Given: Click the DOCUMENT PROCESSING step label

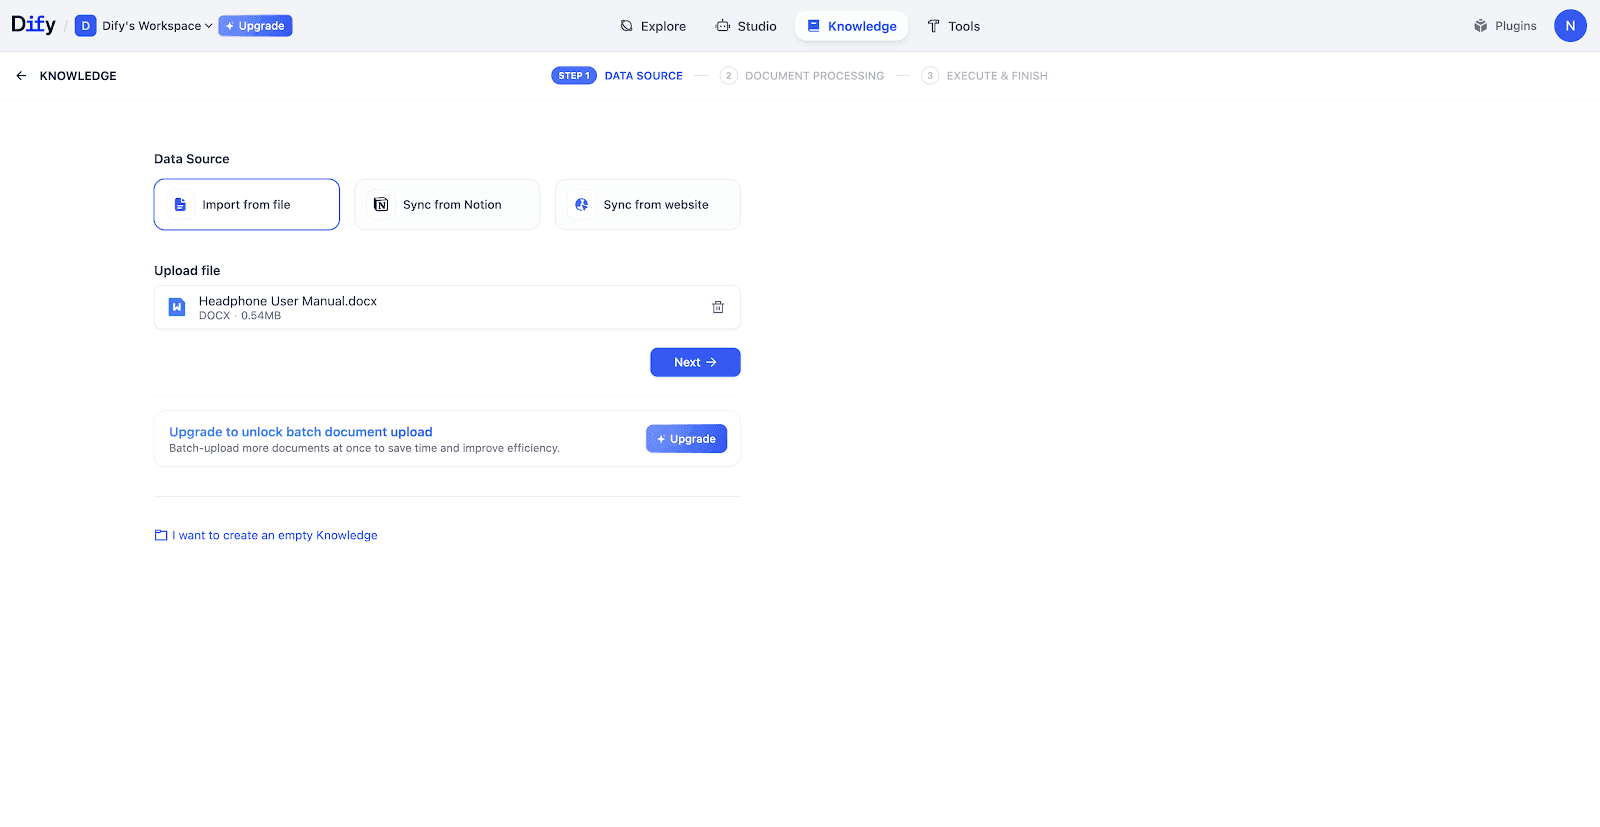Looking at the screenshot, I should 815,76.
